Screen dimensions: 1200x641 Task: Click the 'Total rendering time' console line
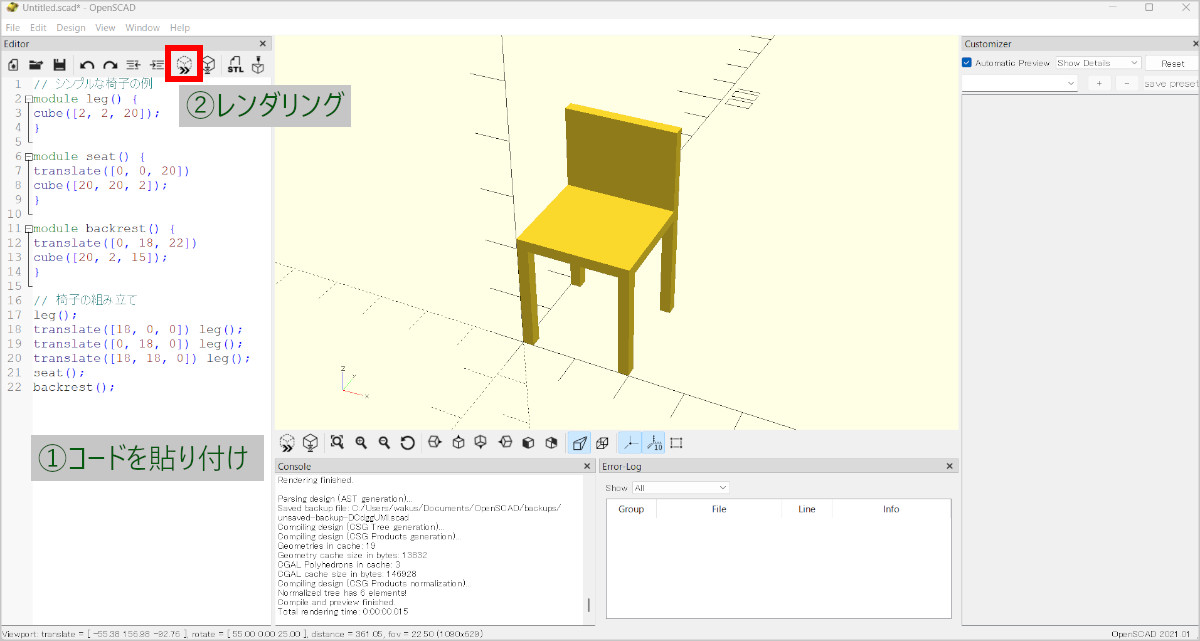[343, 611]
